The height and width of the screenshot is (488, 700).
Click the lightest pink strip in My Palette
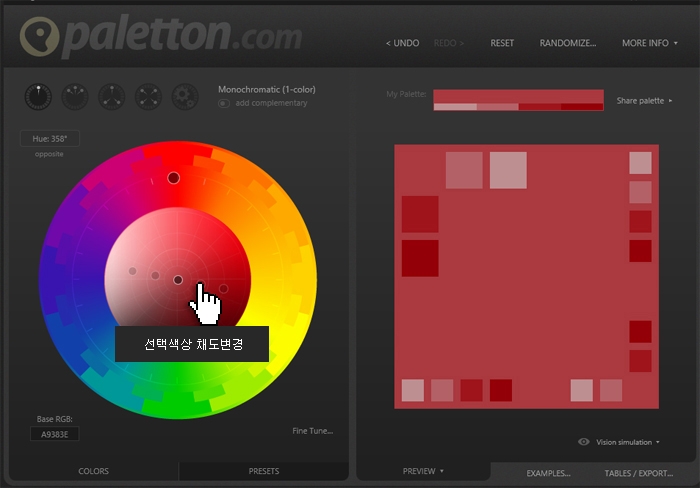click(x=455, y=107)
